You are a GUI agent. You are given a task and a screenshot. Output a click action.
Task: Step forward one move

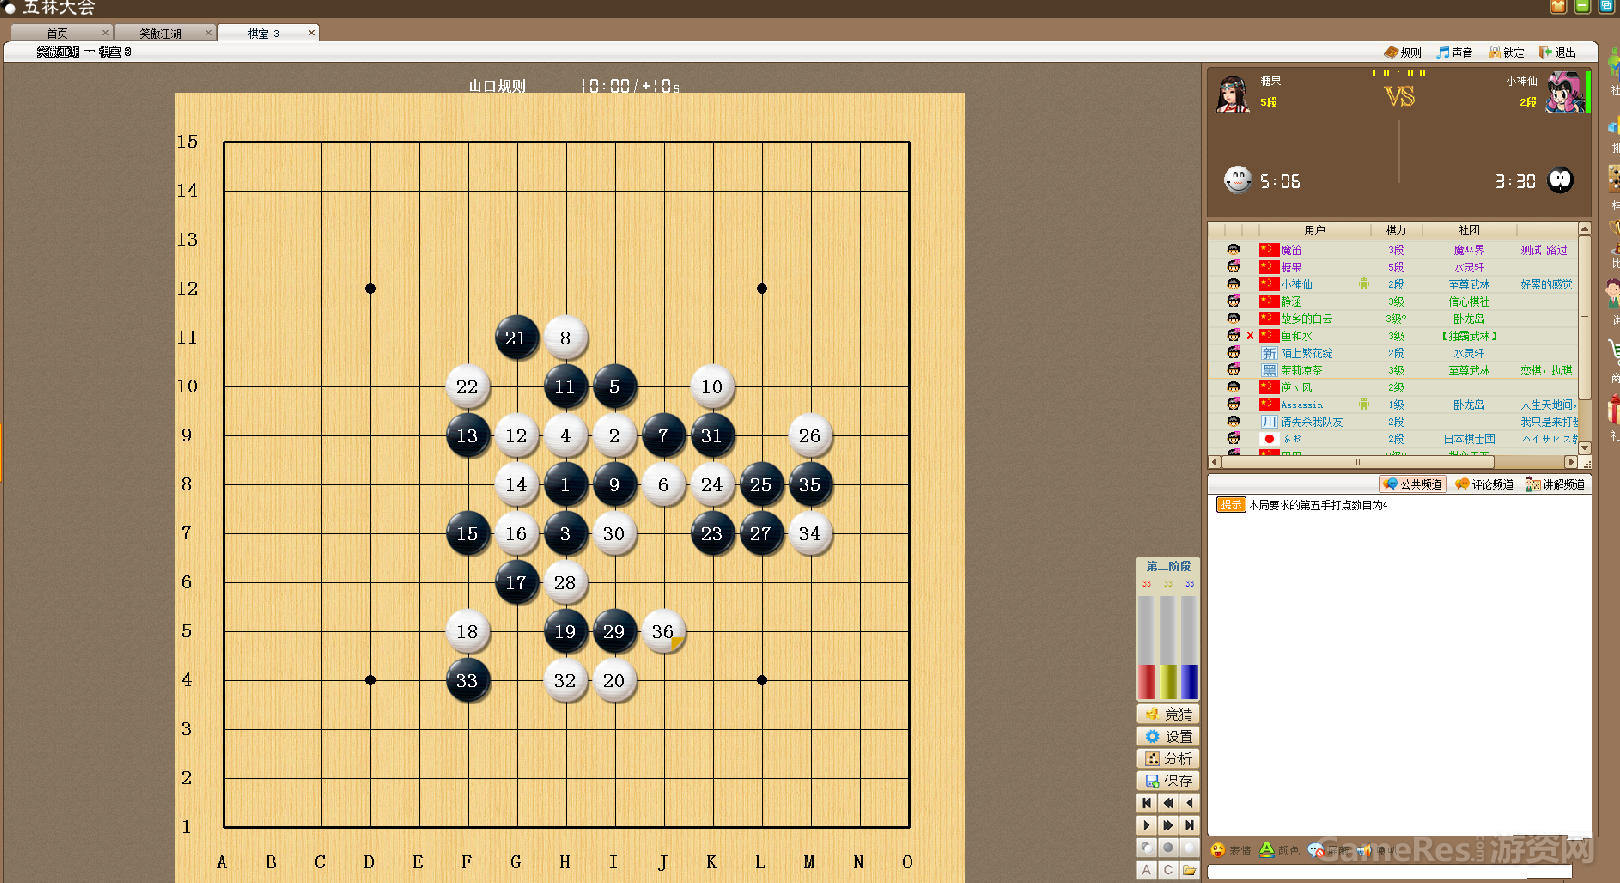click(x=1147, y=825)
